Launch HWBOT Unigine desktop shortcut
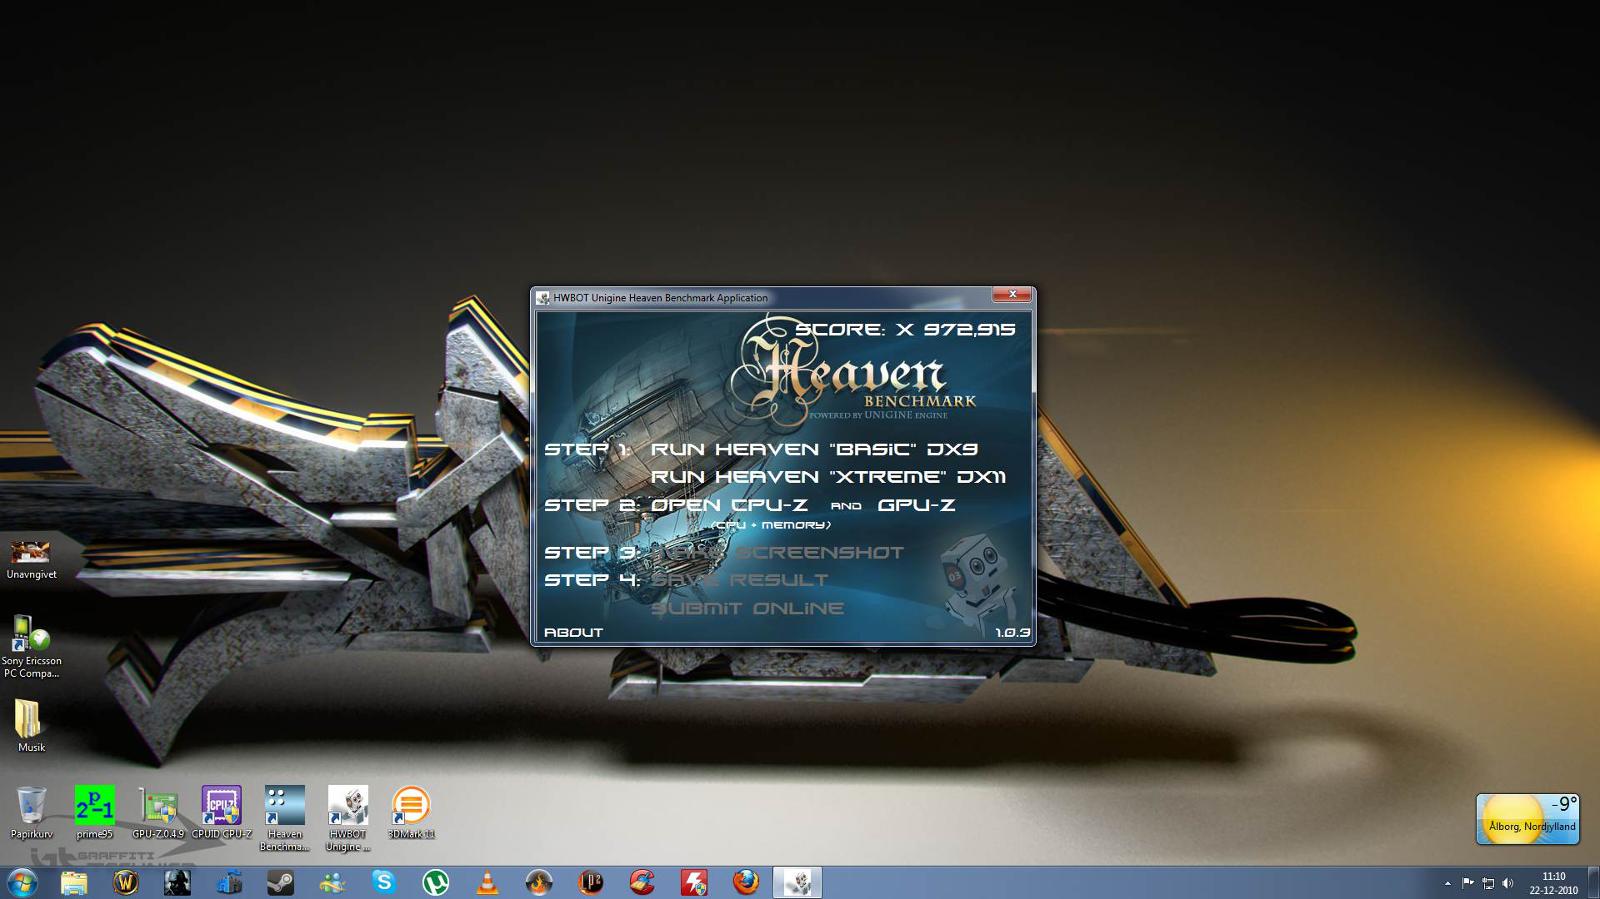The image size is (1600, 899). click(x=347, y=818)
